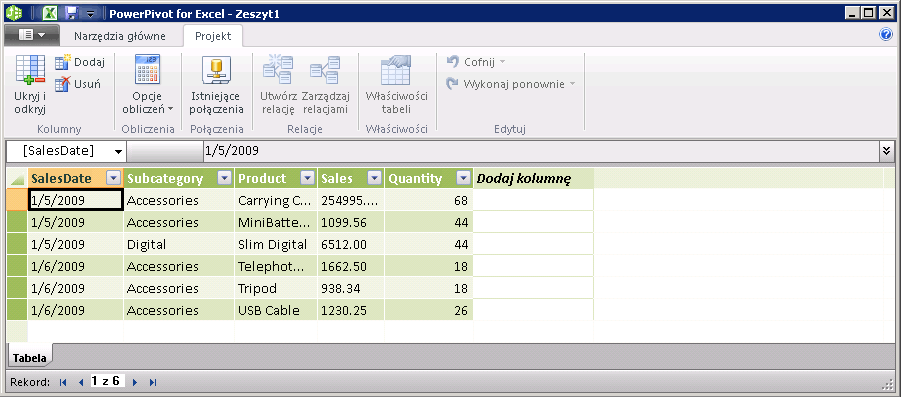Go to the first record

(x=63, y=382)
